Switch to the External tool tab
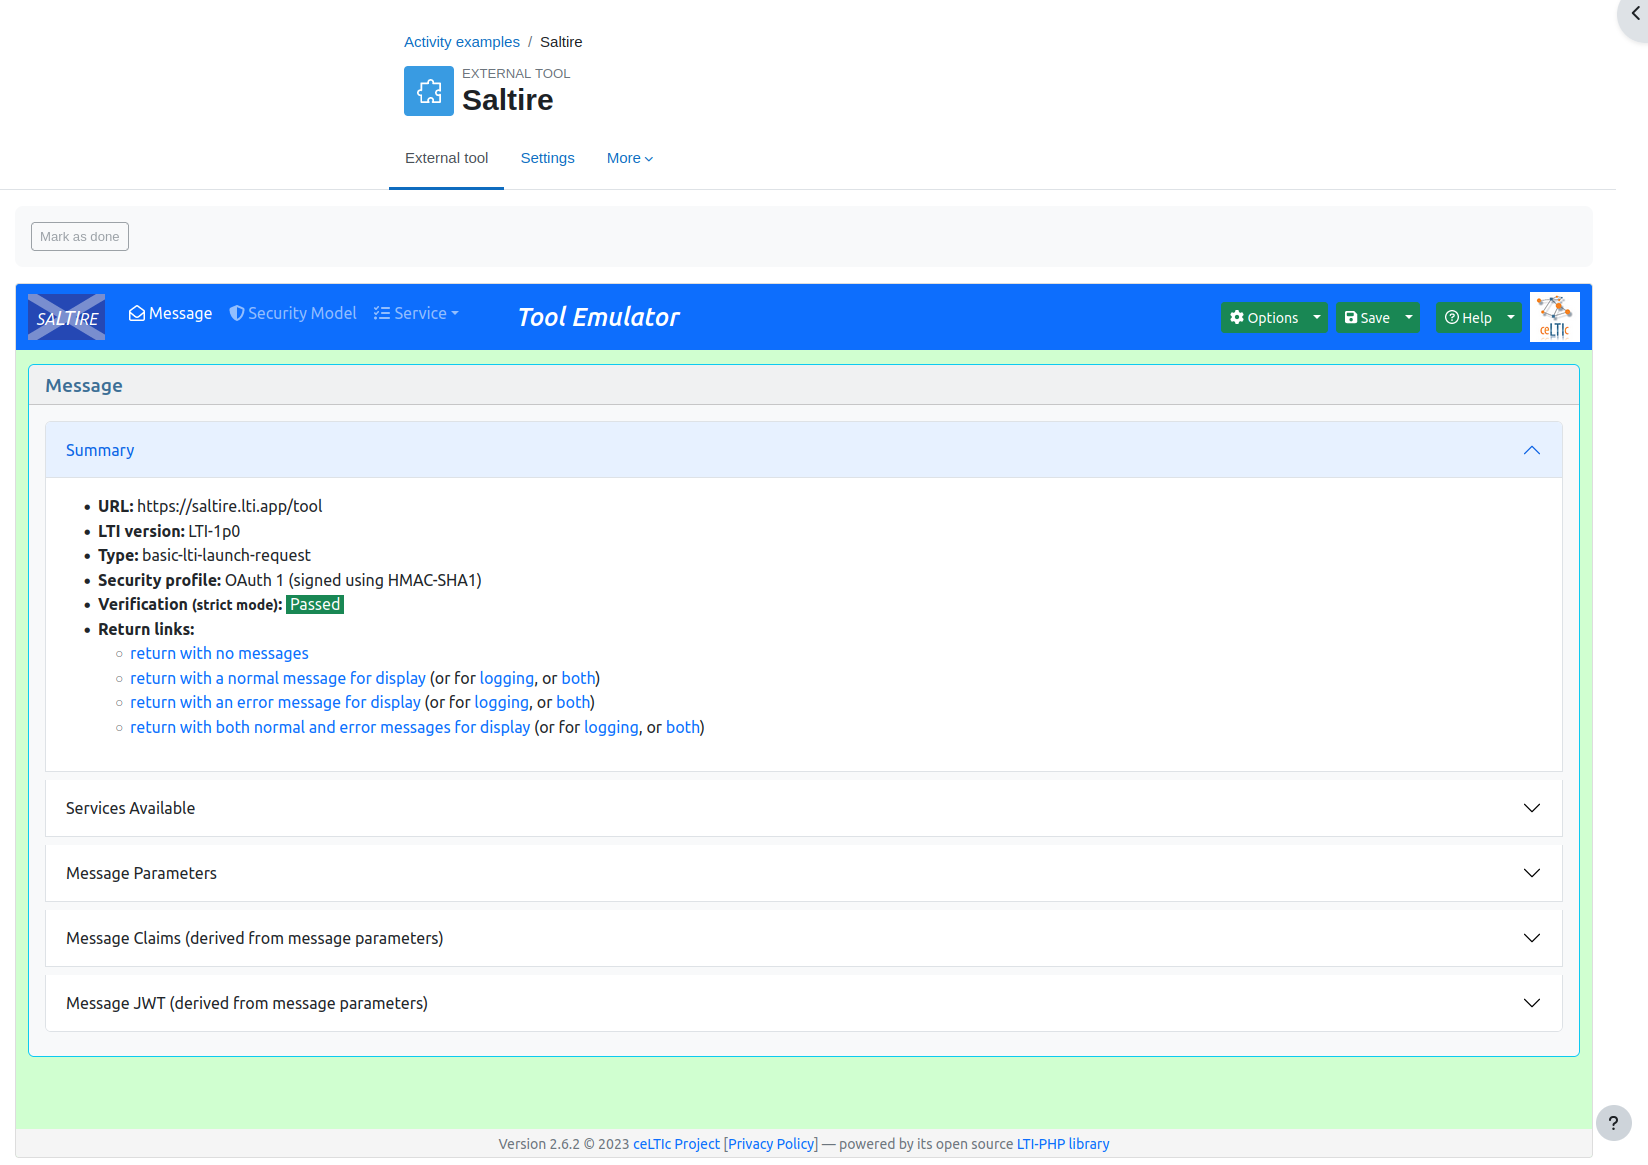 pos(446,158)
